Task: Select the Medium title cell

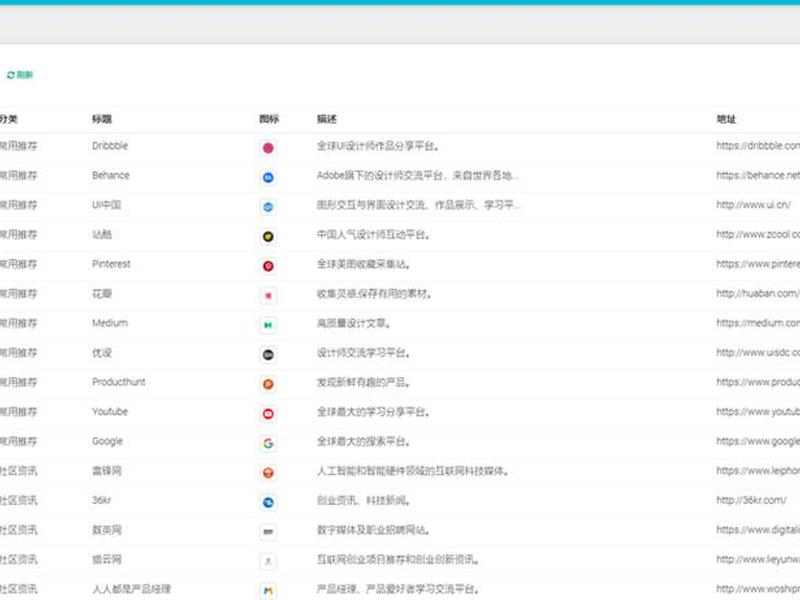Action: (110, 323)
